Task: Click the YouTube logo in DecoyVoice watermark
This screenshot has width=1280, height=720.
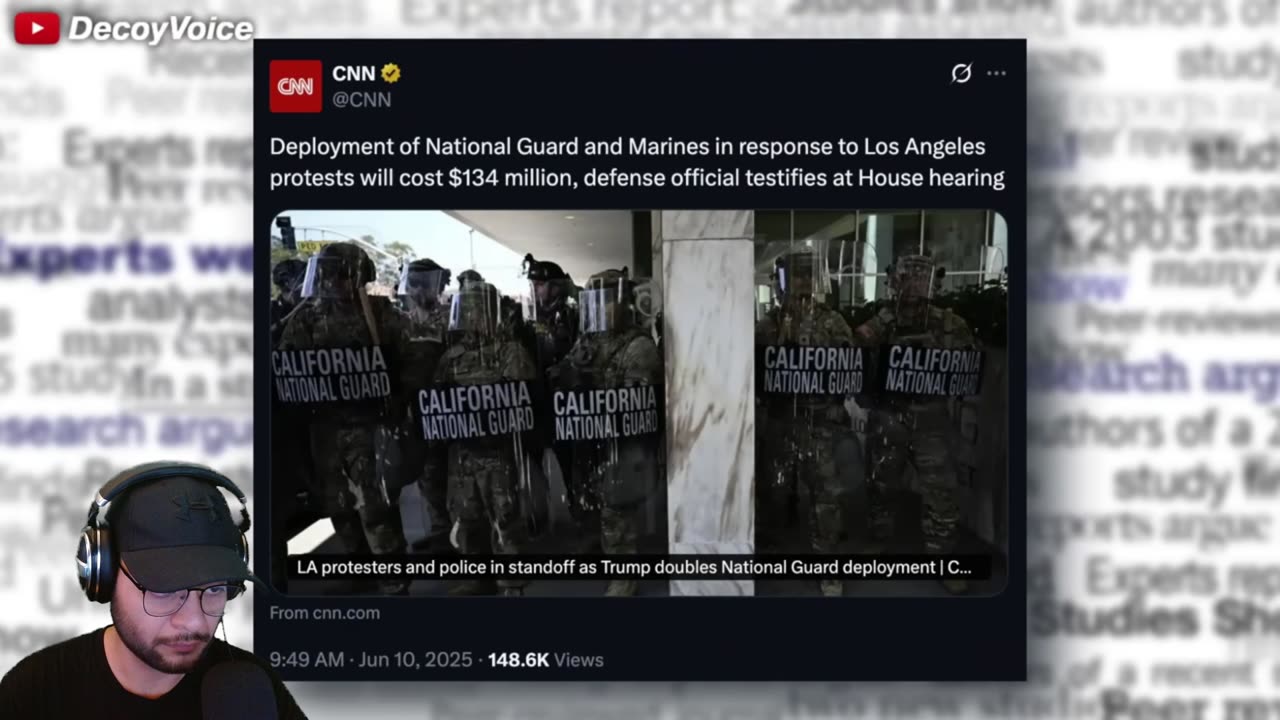Action: [x=37, y=28]
